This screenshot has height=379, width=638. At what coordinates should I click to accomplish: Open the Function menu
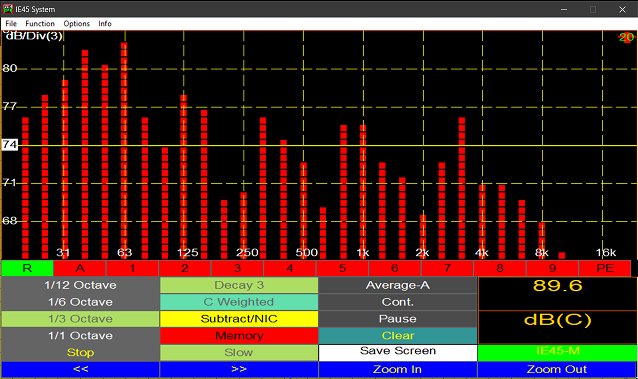point(40,24)
